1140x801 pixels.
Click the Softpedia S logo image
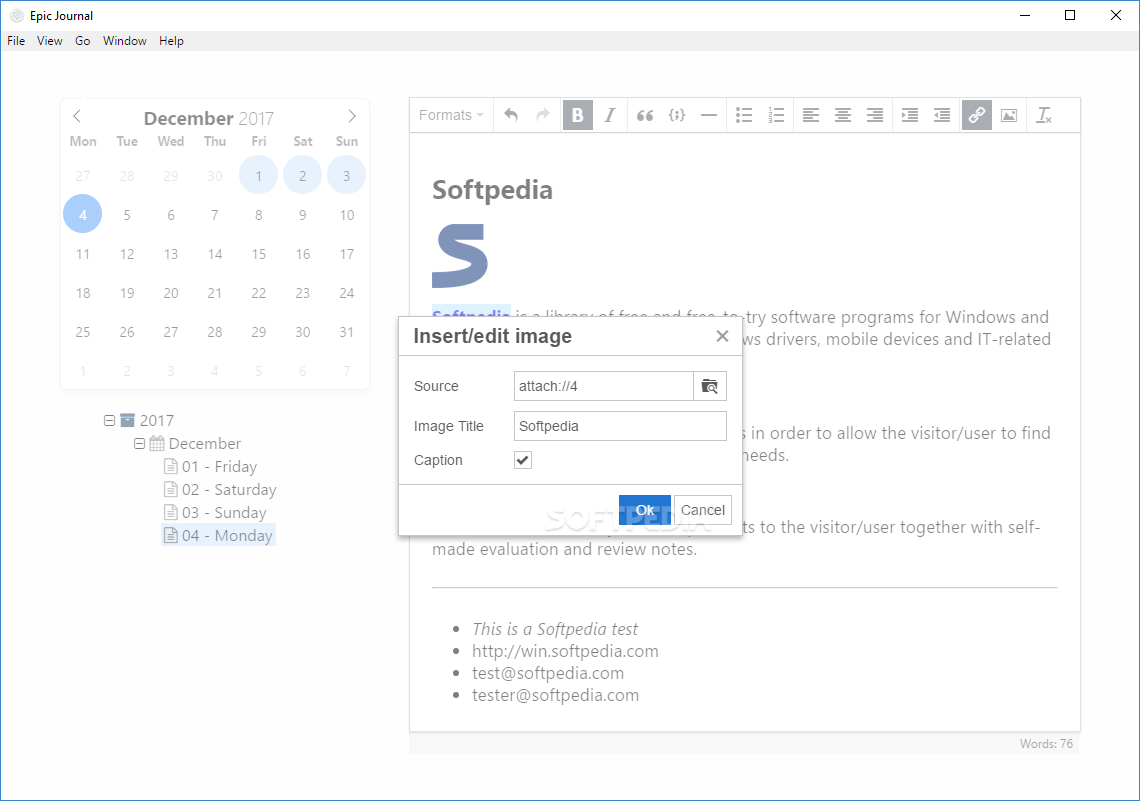(459, 256)
